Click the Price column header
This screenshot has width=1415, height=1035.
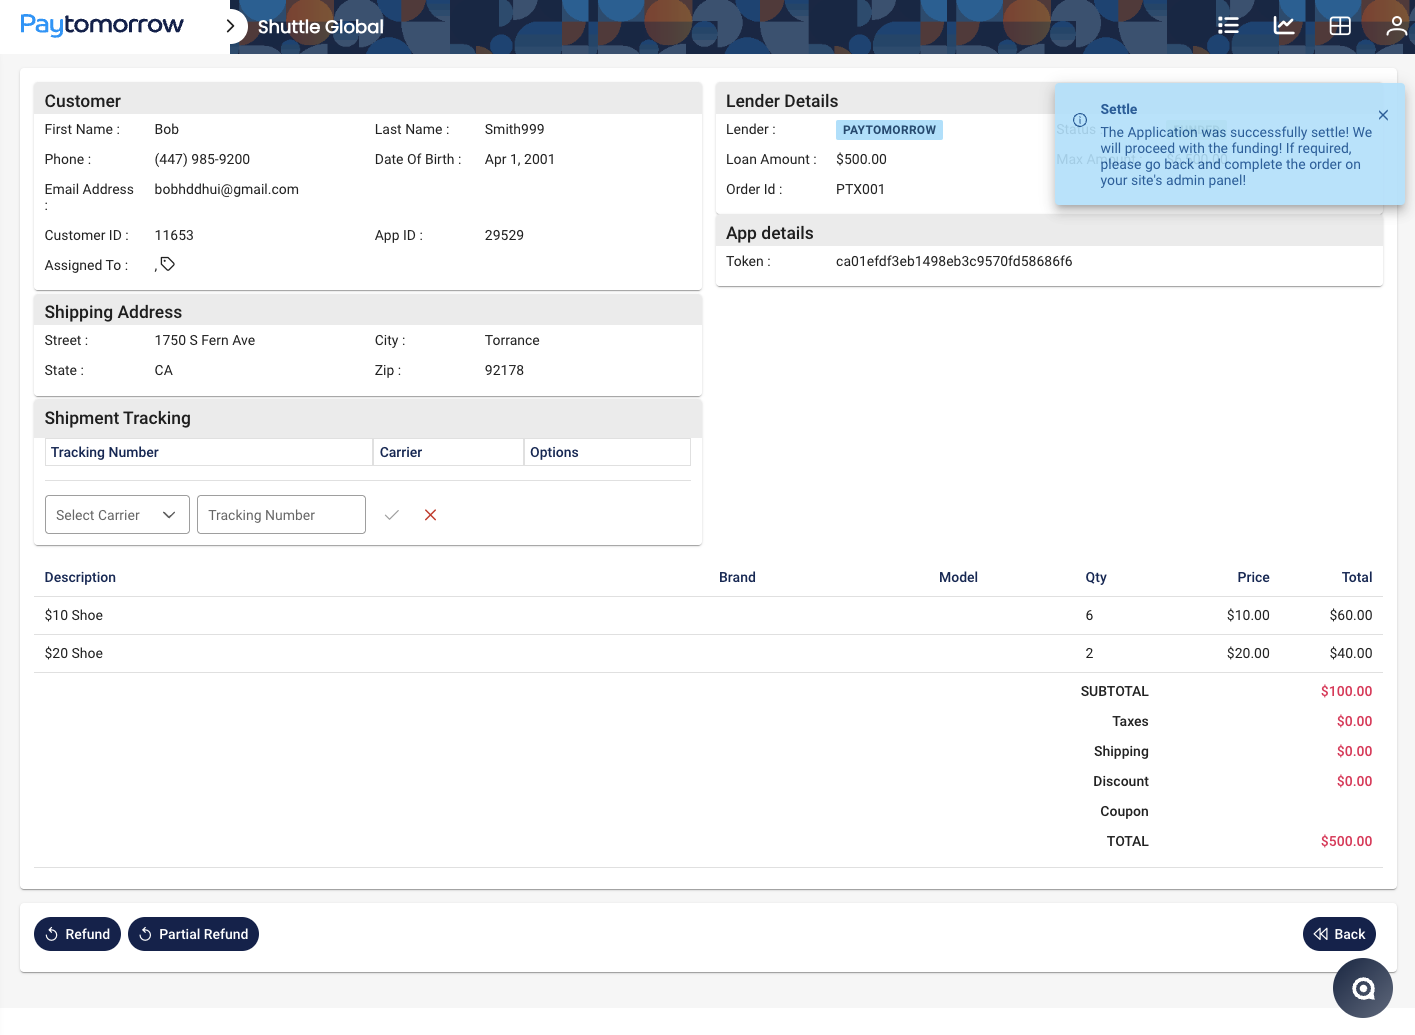click(x=1253, y=577)
